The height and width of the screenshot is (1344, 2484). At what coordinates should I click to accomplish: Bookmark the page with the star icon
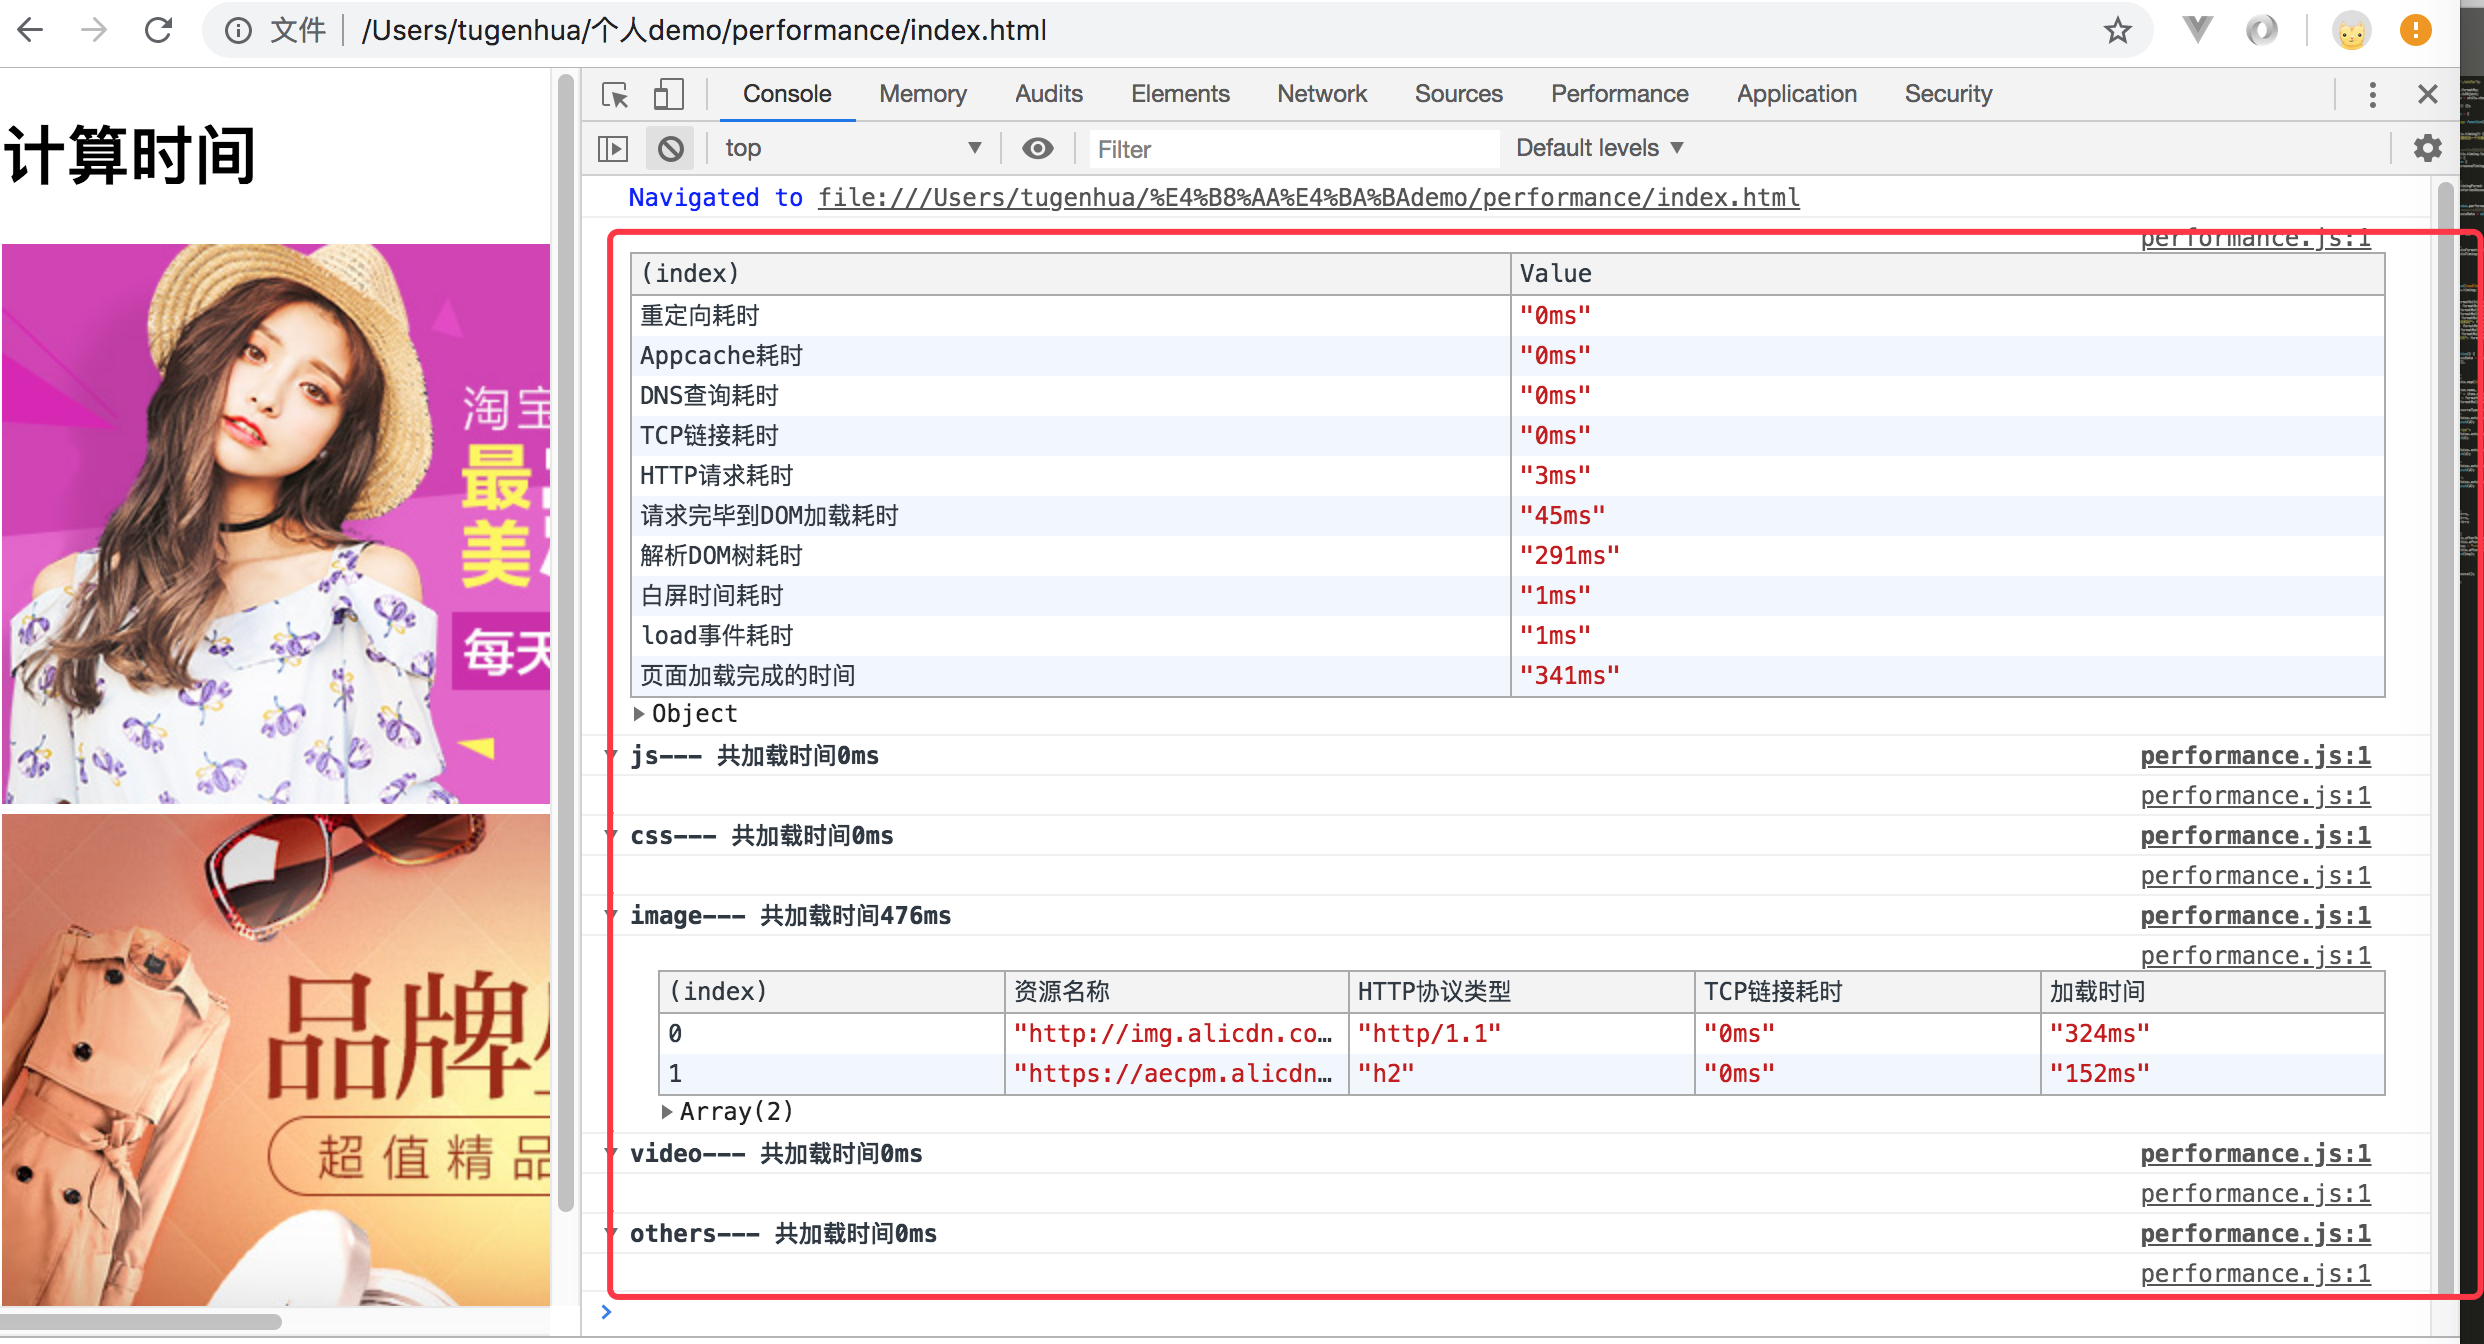click(x=2117, y=31)
